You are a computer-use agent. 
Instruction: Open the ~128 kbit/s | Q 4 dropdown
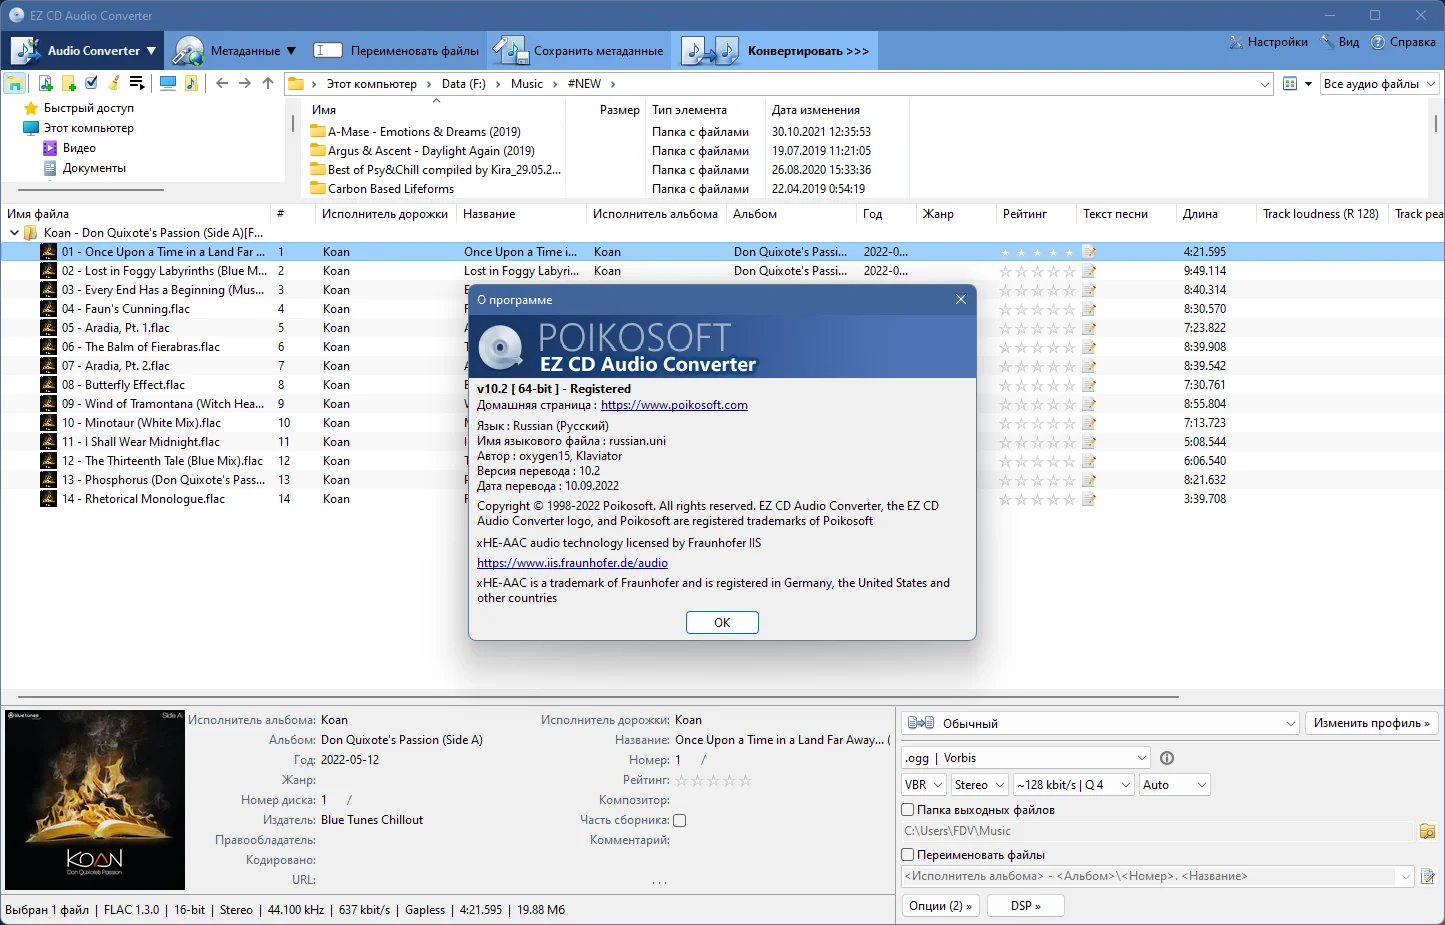[x=1074, y=785]
